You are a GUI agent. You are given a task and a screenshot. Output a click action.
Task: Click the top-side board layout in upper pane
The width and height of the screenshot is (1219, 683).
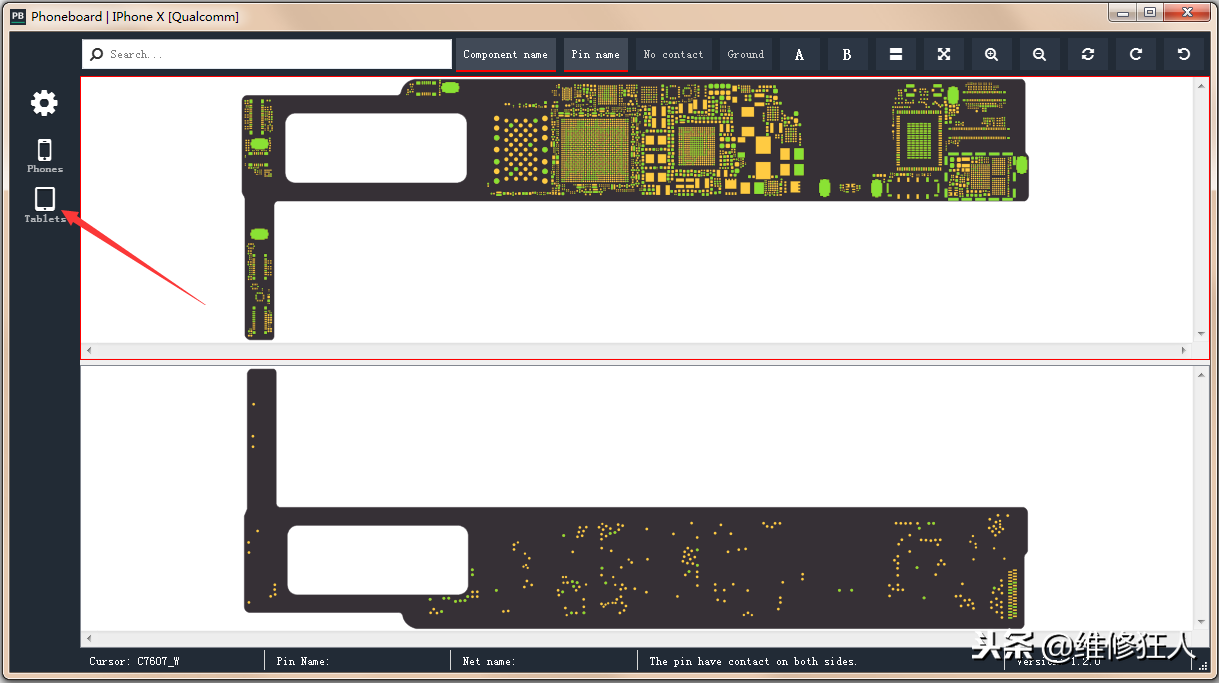pyautogui.click(x=636, y=209)
